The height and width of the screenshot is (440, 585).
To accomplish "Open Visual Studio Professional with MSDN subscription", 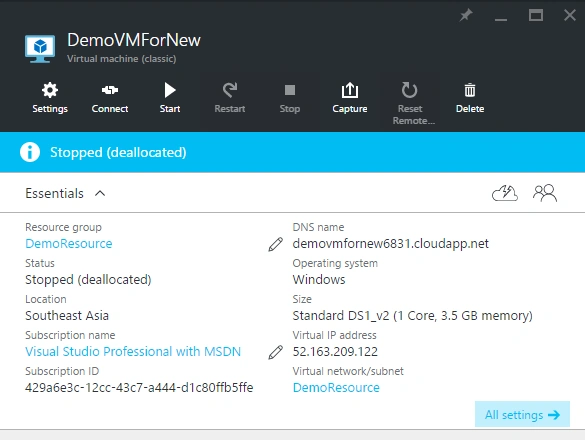I will pos(133,352).
